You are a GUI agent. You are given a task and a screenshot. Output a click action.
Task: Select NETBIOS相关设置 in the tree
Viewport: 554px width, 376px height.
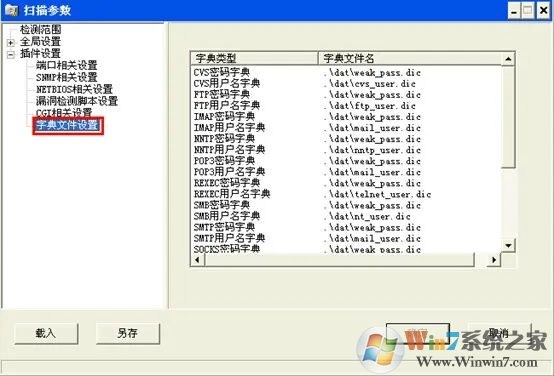coord(75,89)
